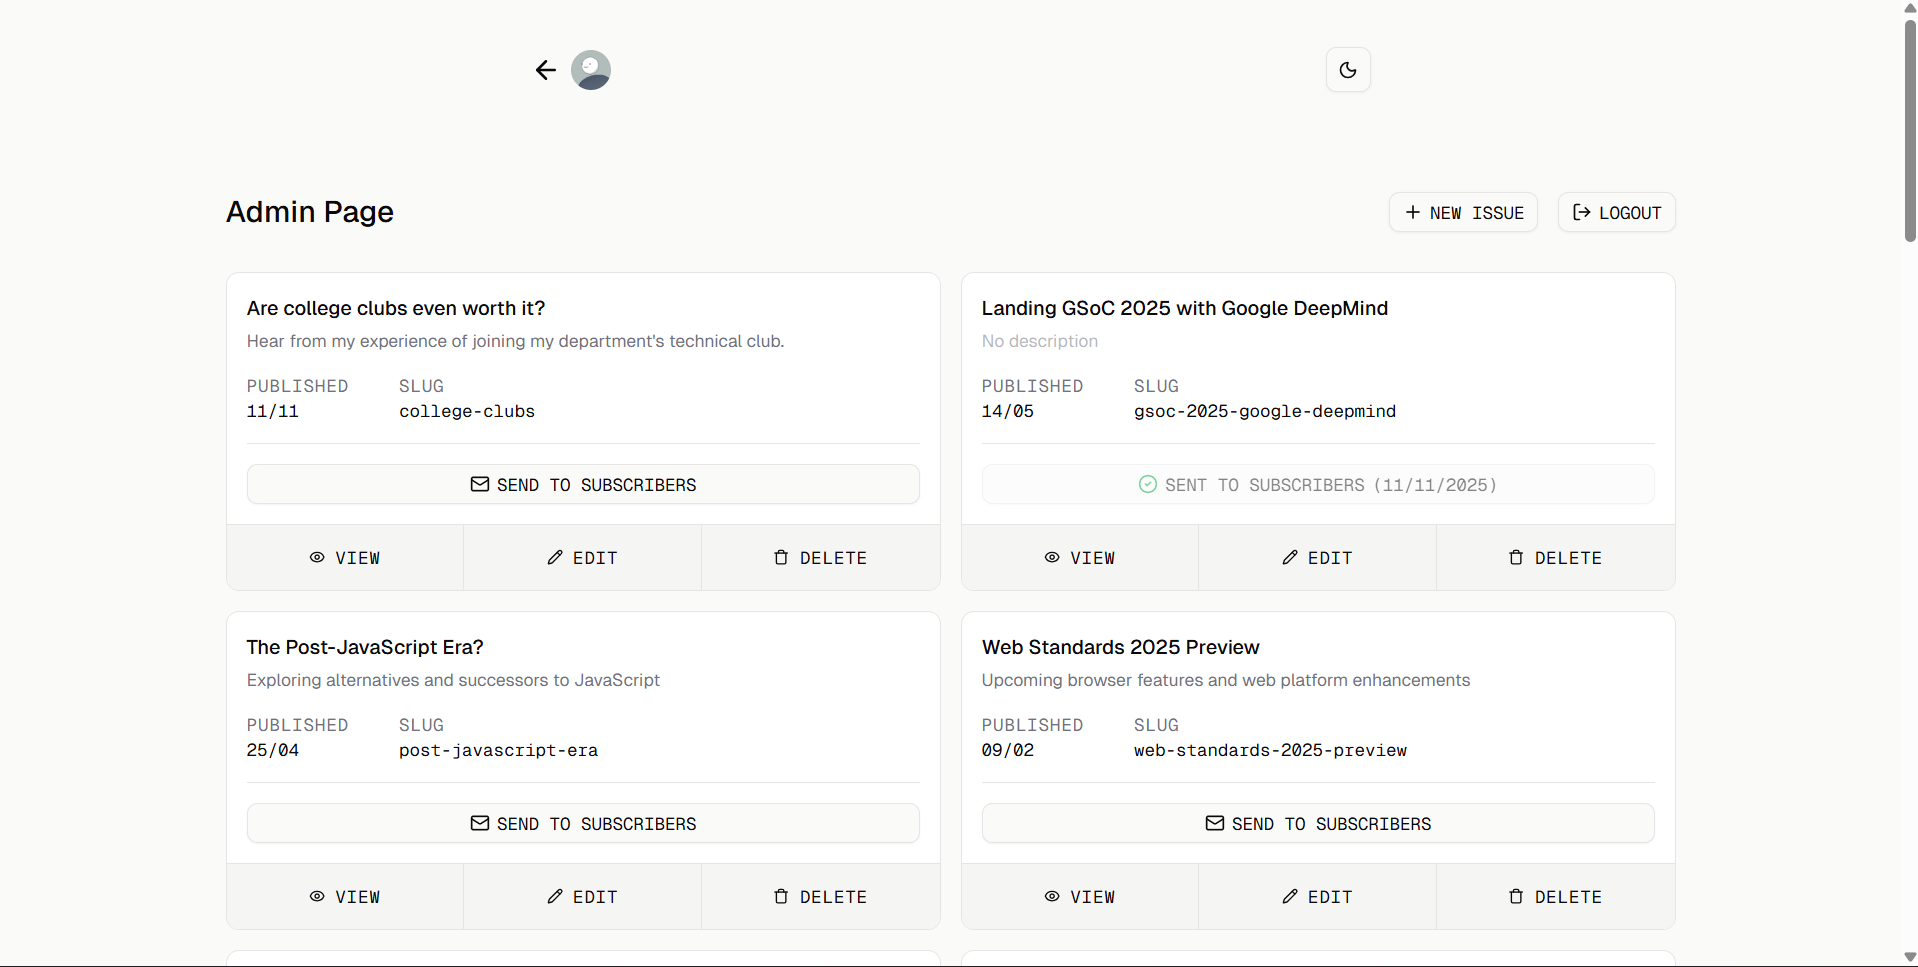This screenshot has width=1918, height=967.
Task: Open the New Issue form
Action: pos(1463,212)
